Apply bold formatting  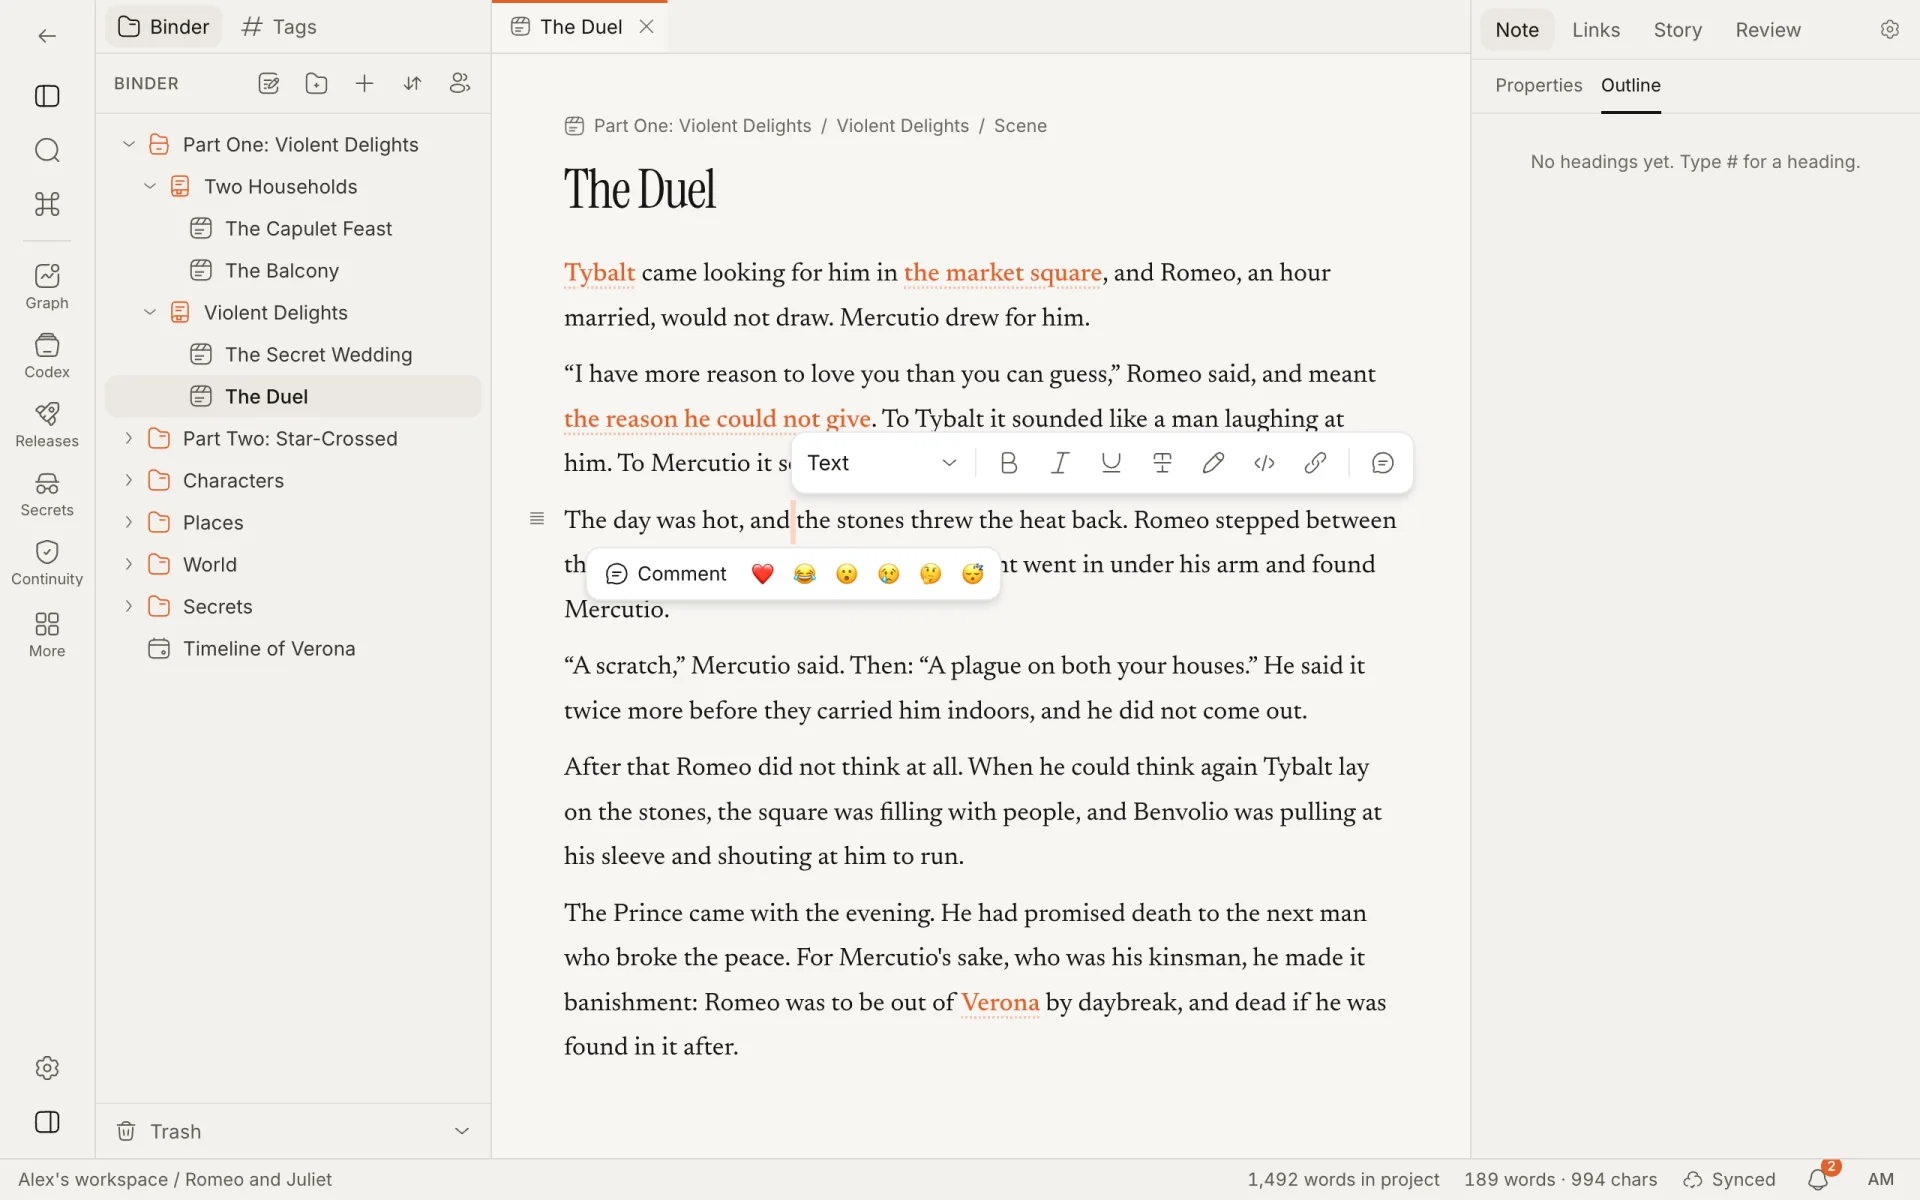[x=1009, y=463]
